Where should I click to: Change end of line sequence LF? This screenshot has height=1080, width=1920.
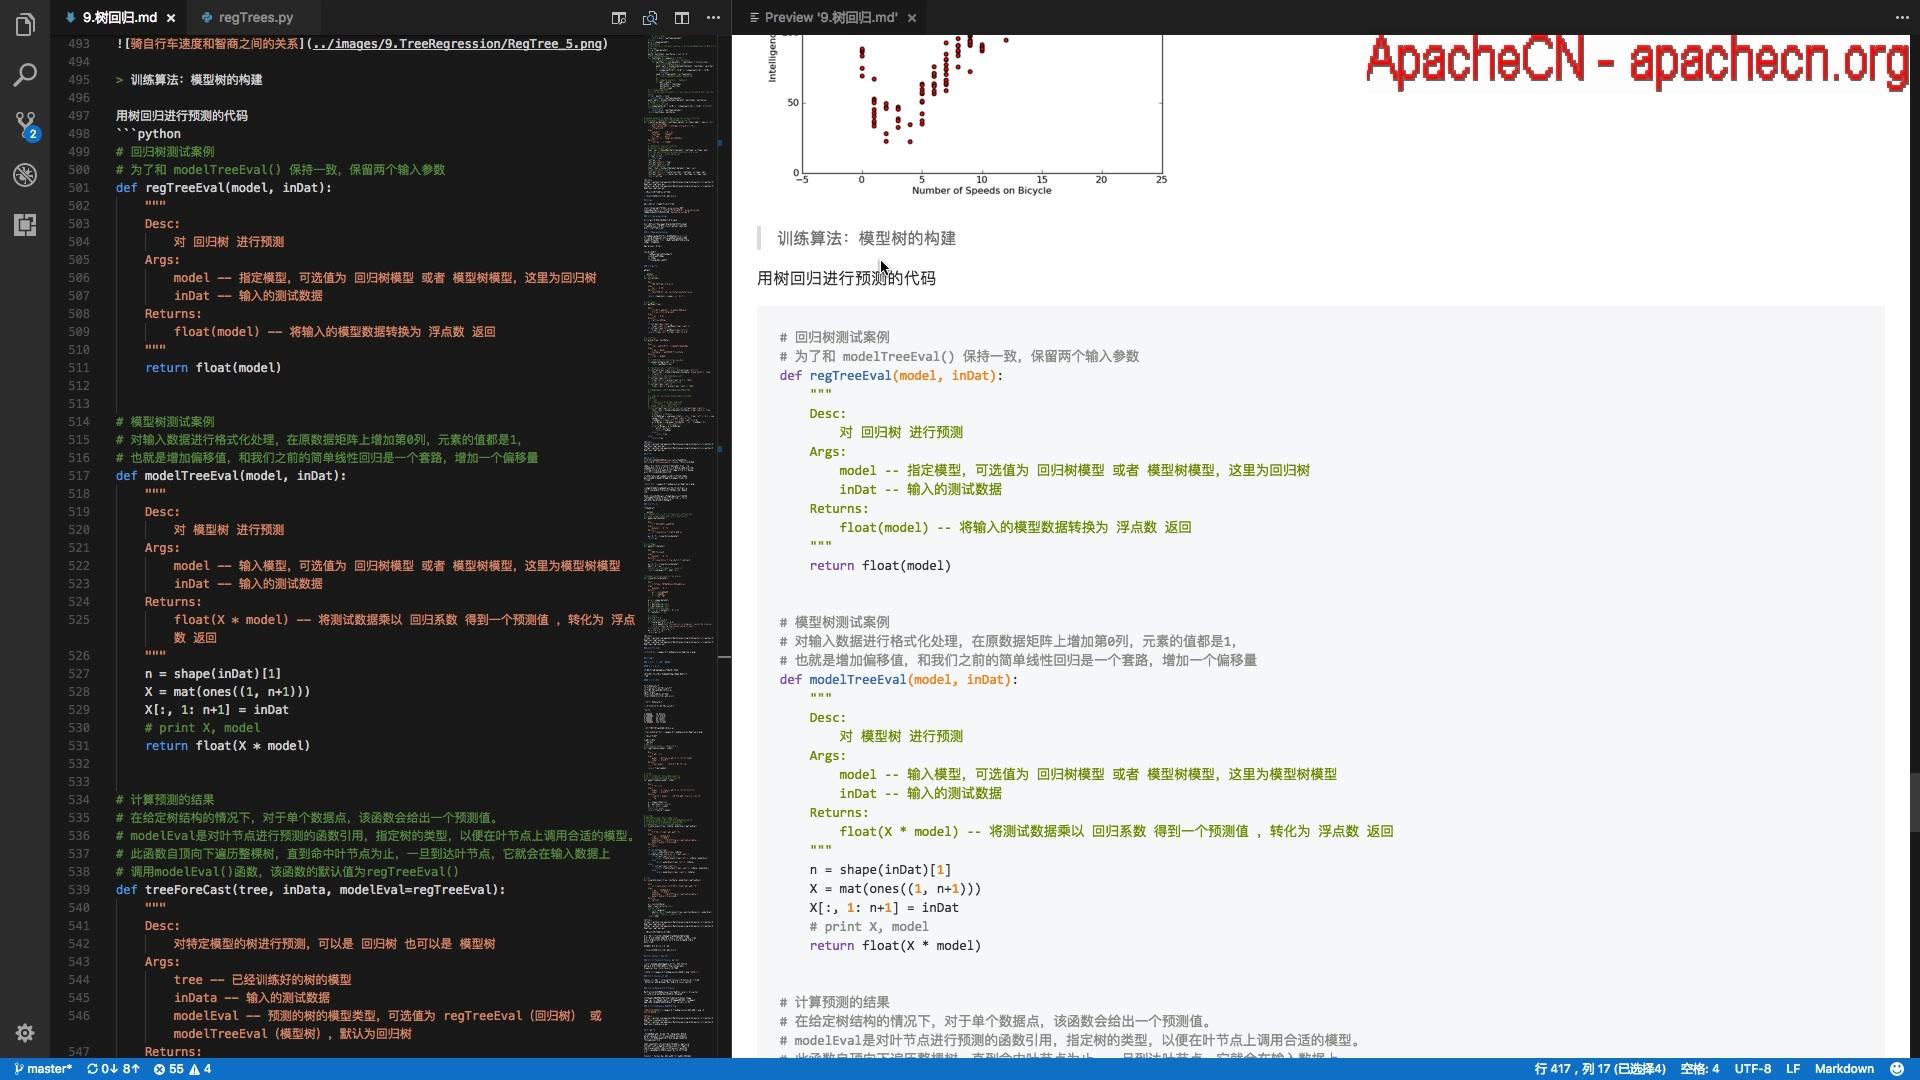(1793, 1069)
